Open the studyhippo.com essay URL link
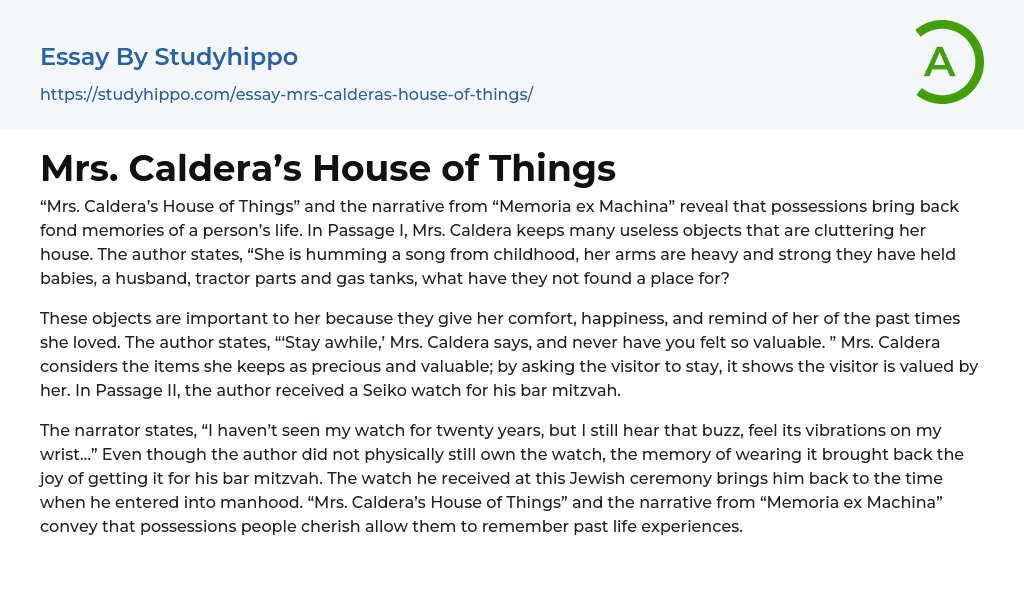The image size is (1024, 595). click(286, 94)
